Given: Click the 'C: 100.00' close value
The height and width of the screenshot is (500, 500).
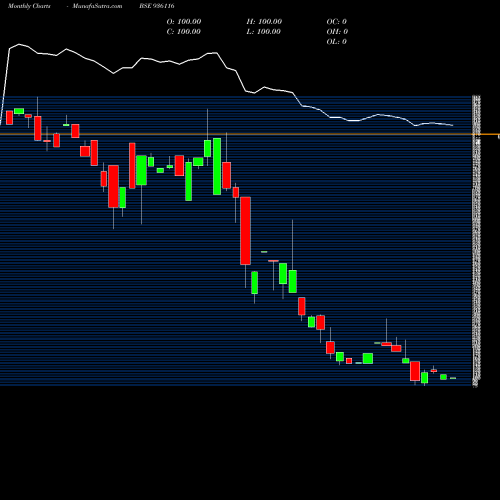Looking at the screenshot, I should pos(184,32).
